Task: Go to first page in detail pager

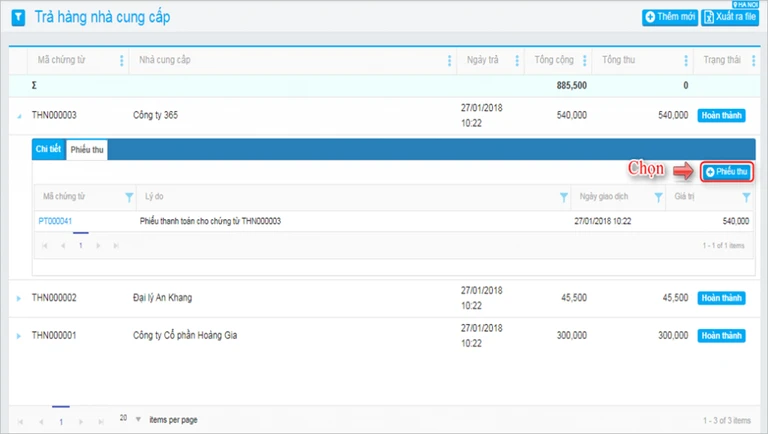Action: coord(45,245)
